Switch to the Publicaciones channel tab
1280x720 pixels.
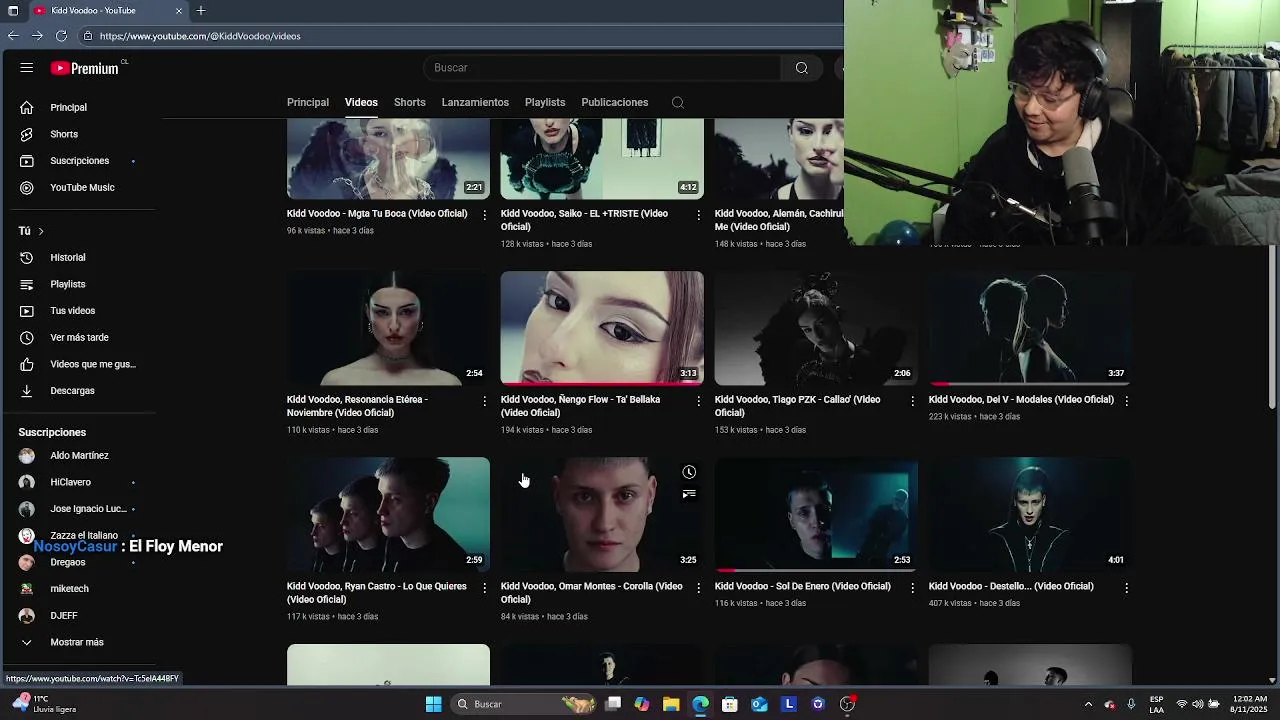[x=615, y=102]
